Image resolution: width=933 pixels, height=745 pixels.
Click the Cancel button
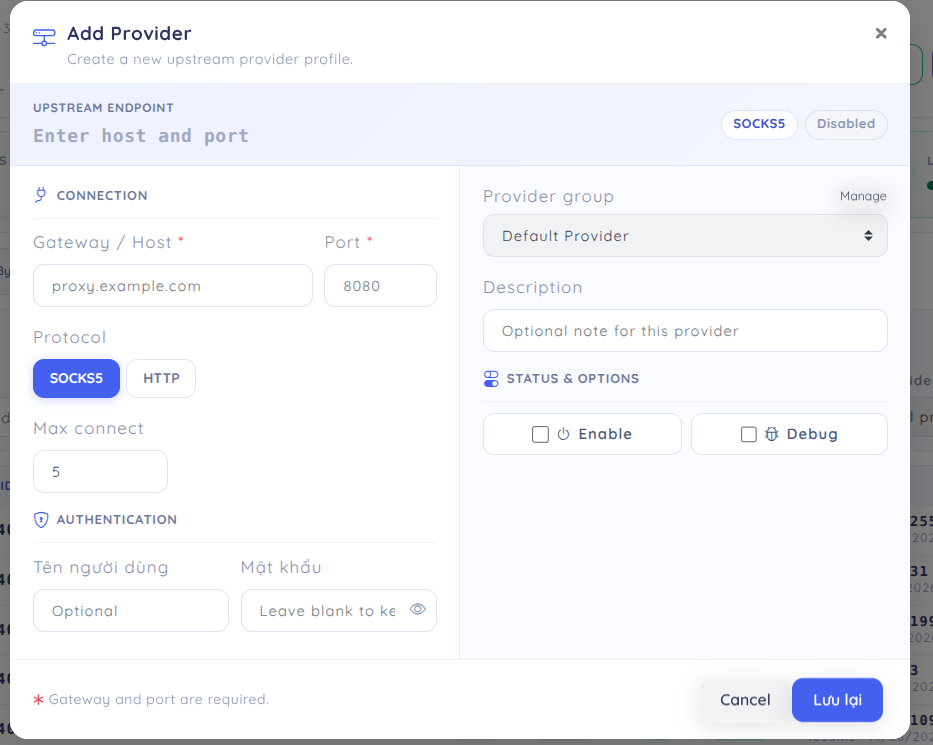pos(745,700)
